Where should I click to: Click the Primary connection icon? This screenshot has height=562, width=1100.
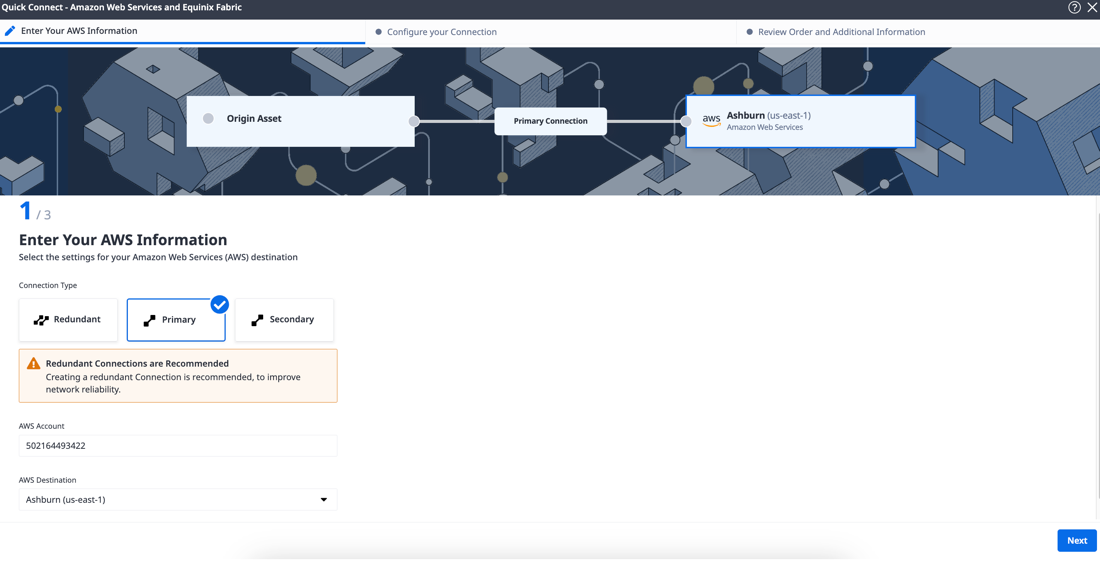149,321
